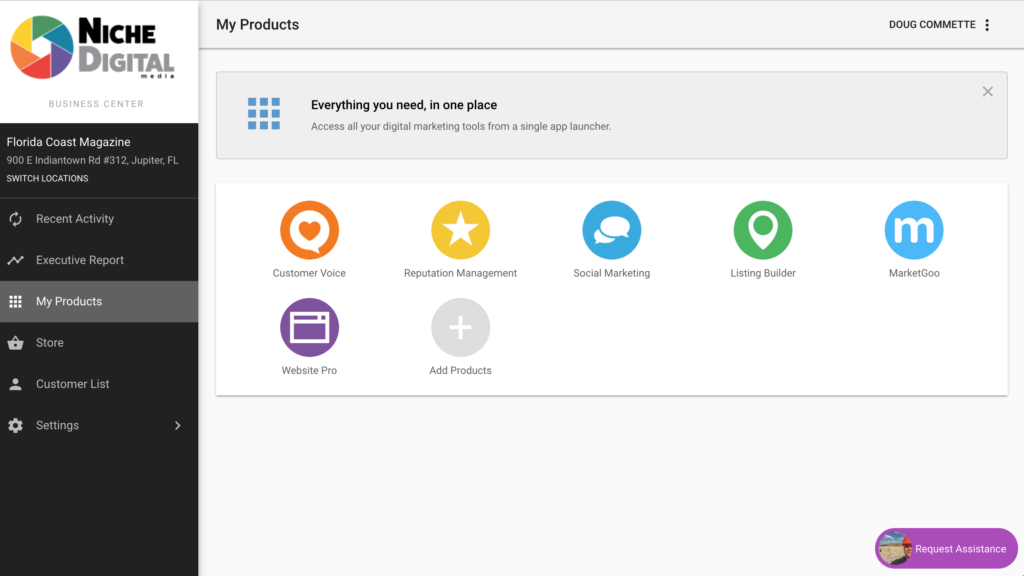Navigate to Customer List in sidebar
Screen dimensions: 1024x576
click(x=99, y=384)
